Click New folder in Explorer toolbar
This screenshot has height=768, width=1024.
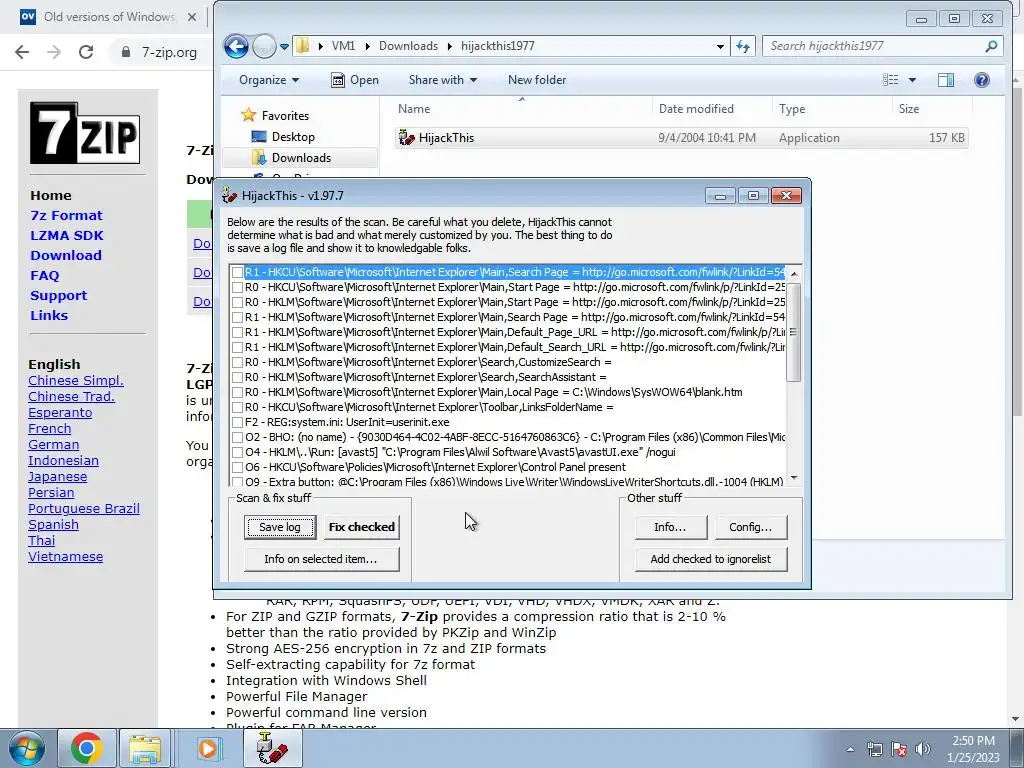tap(537, 80)
